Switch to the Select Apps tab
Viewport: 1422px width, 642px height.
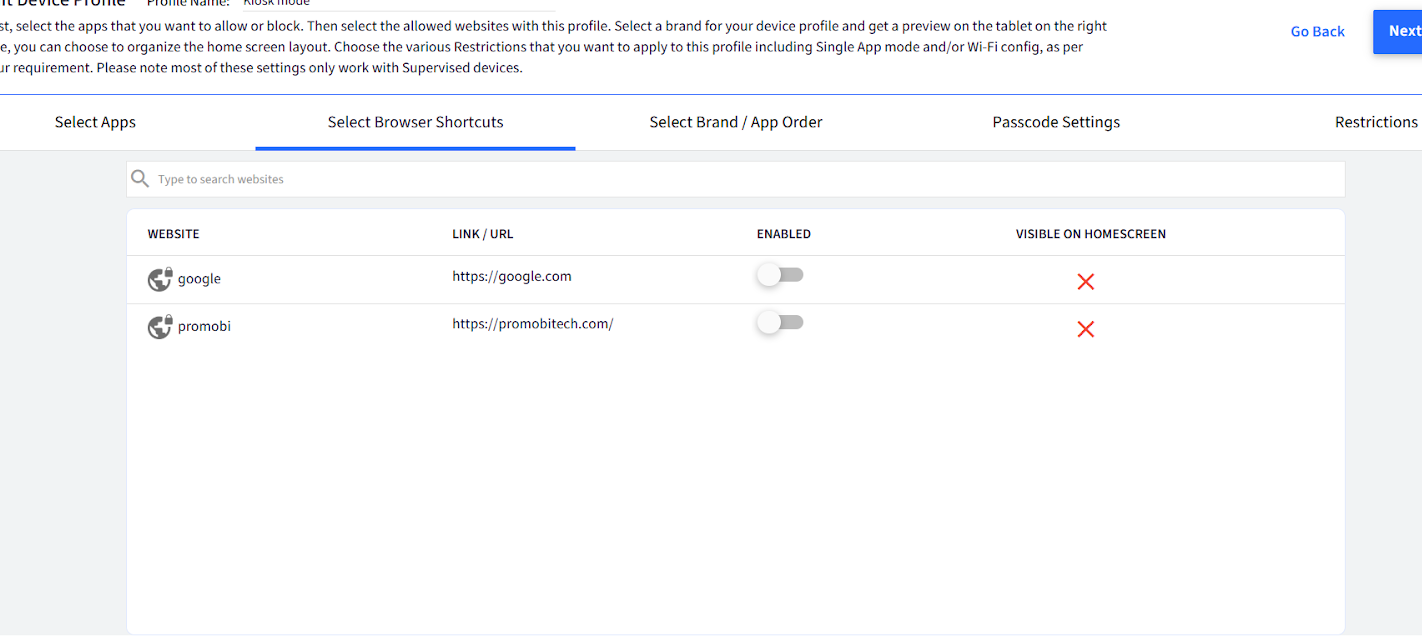[x=95, y=122]
